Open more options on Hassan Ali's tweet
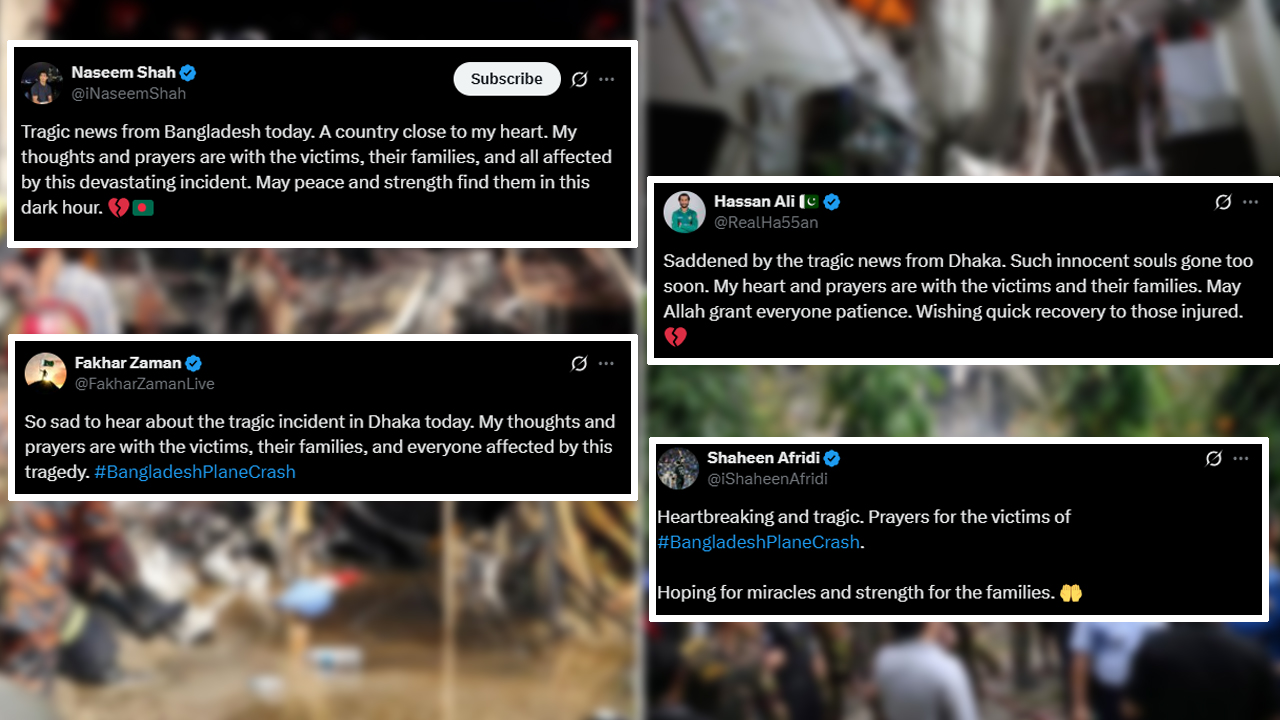The width and height of the screenshot is (1280, 720). tap(1251, 202)
